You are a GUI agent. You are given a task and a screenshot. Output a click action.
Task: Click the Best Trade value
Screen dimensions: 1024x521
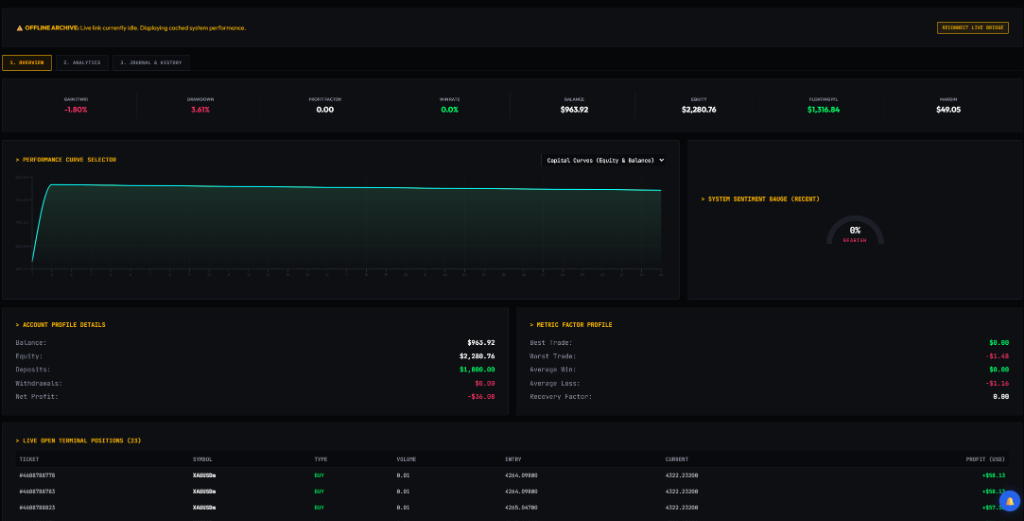999,343
